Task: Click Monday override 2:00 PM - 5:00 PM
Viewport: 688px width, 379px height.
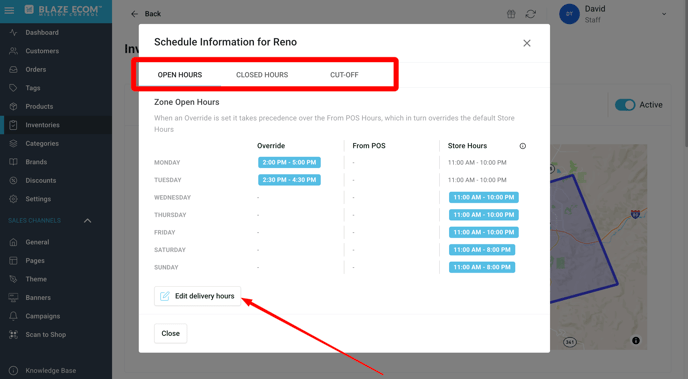Action: click(289, 162)
